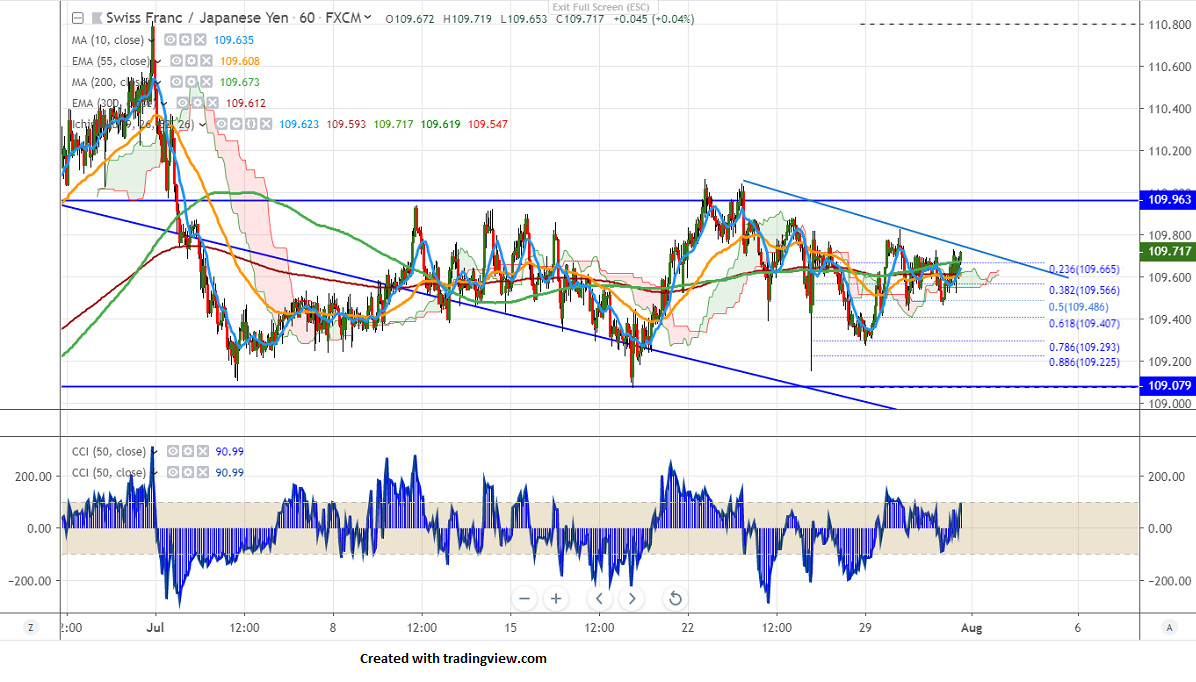Expand EMA (300, close) dropdown arrow
The height and width of the screenshot is (682, 1196).
point(164,103)
